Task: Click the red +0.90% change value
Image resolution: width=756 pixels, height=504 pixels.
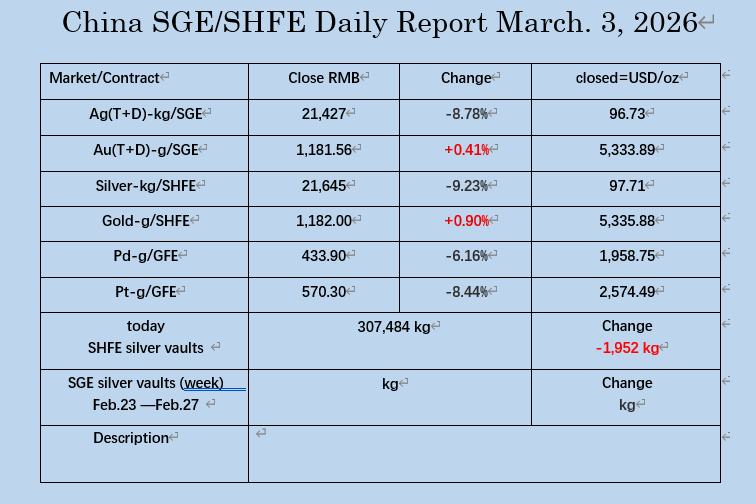Action: tap(466, 220)
